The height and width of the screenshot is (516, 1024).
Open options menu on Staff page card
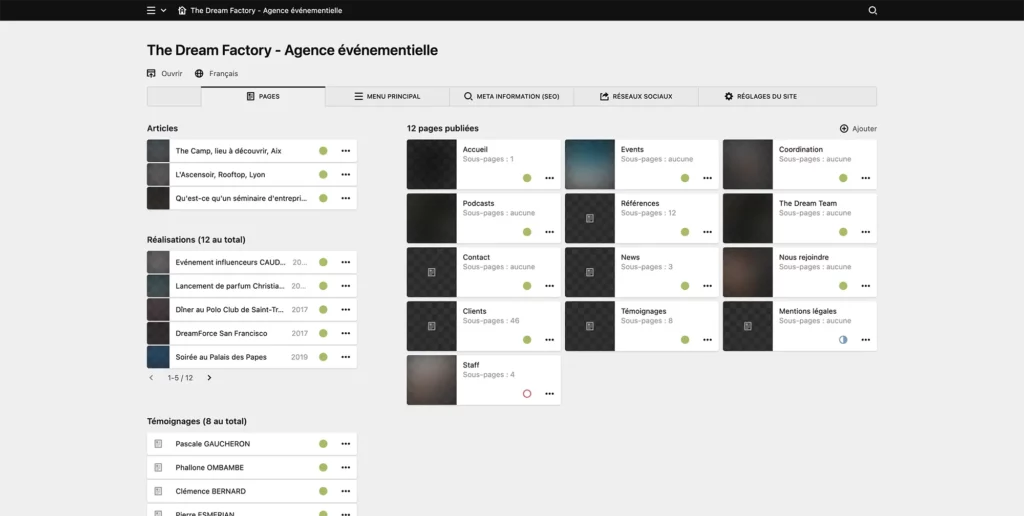[x=549, y=394]
